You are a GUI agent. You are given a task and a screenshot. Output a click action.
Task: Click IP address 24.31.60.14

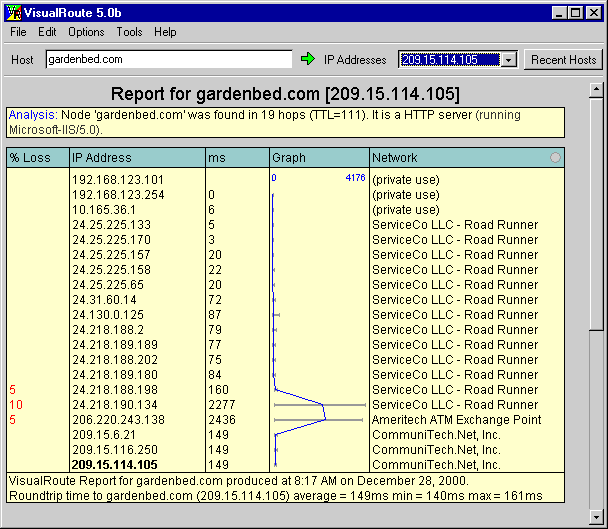[x=104, y=300]
